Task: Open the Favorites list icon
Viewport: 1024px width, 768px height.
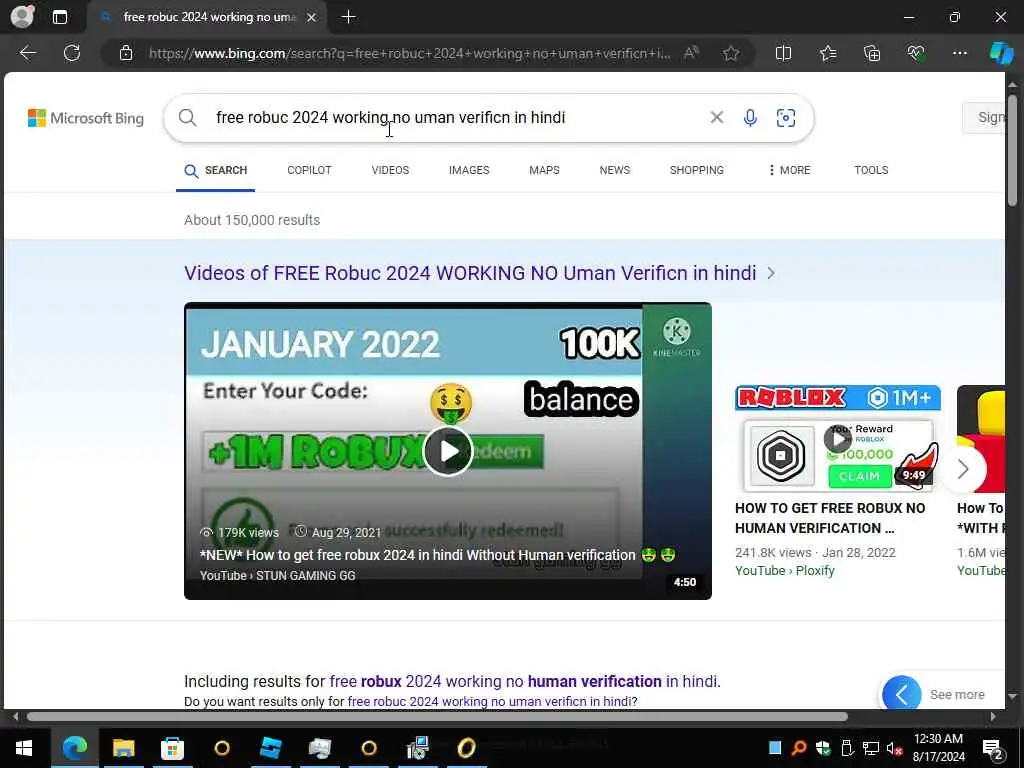Action: [x=827, y=53]
